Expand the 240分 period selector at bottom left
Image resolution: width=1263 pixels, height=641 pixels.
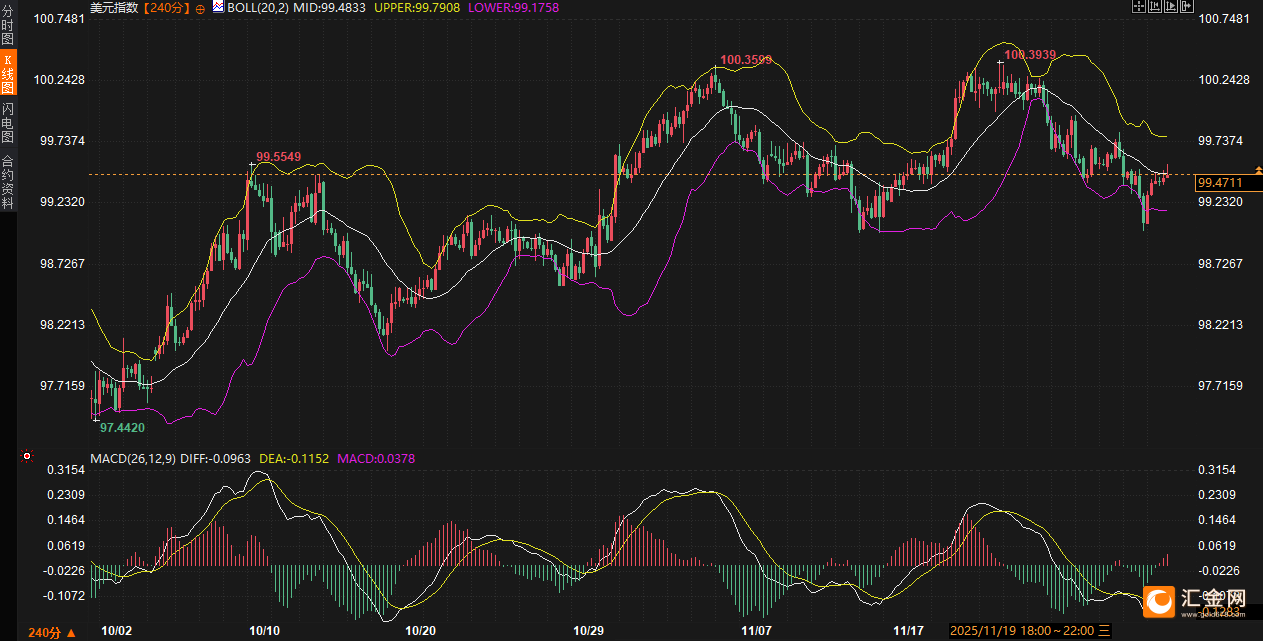52,632
